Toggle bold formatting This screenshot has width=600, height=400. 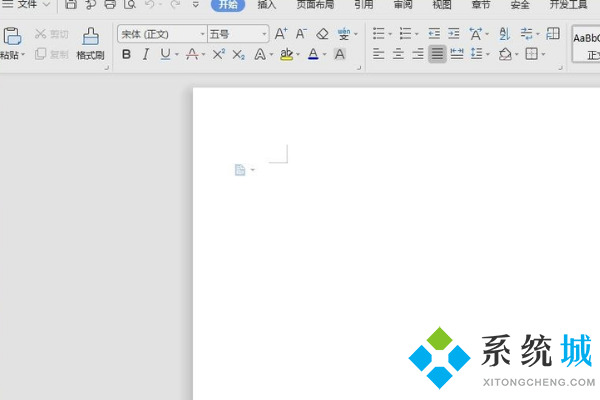[126, 54]
